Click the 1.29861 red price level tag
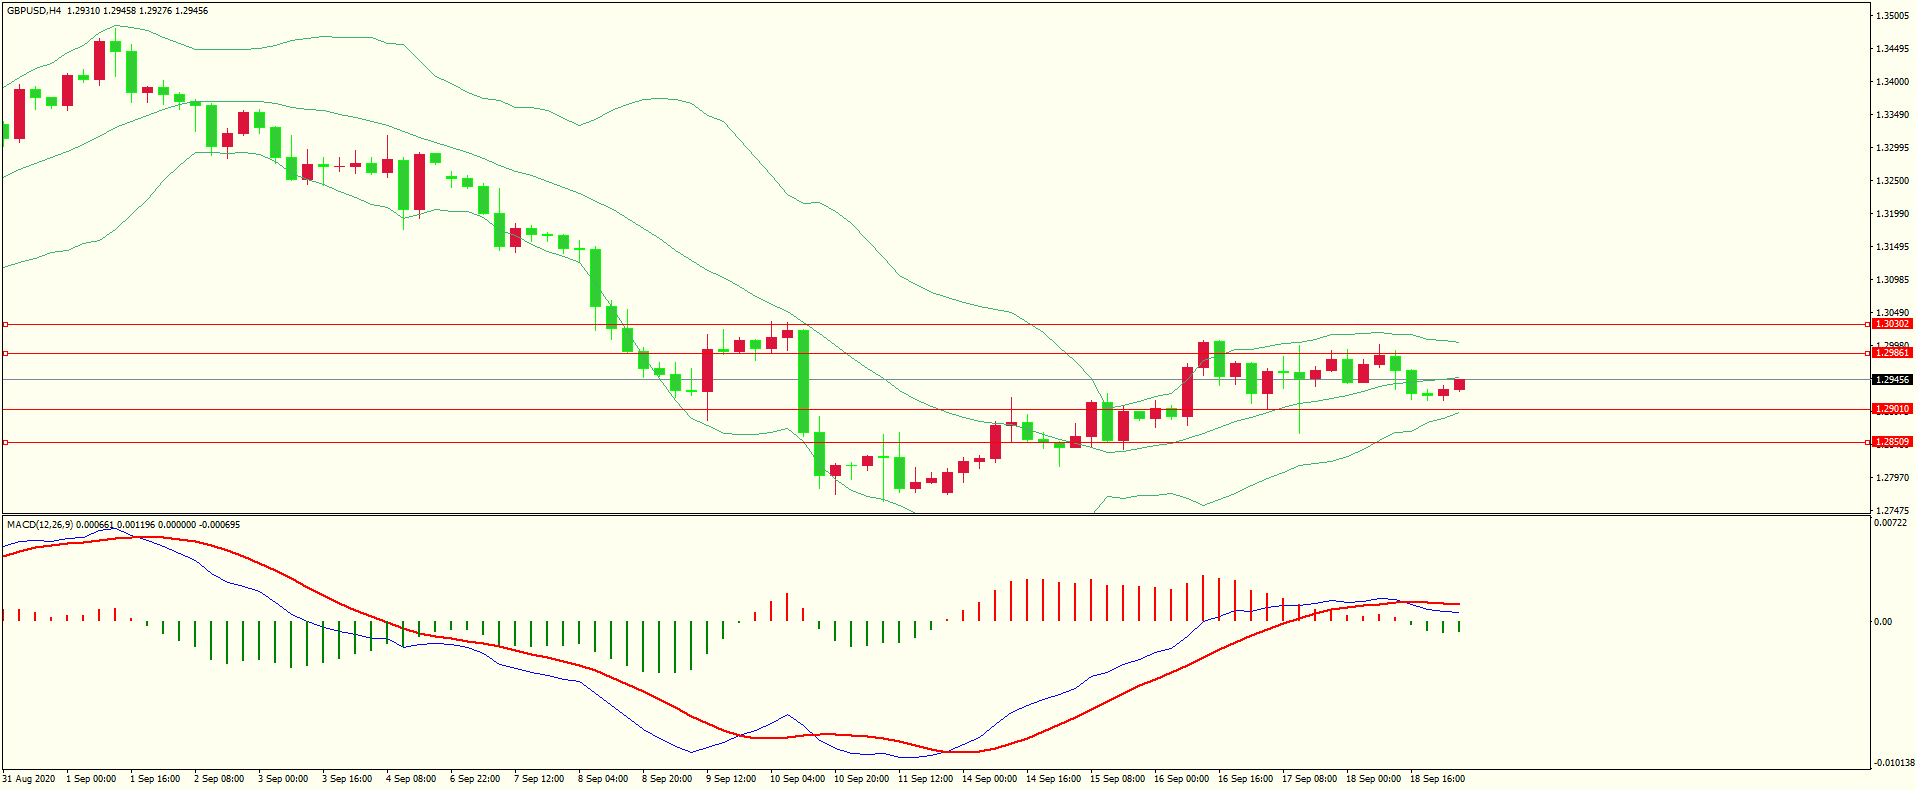The width and height of the screenshot is (1916, 790). coord(1892,353)
